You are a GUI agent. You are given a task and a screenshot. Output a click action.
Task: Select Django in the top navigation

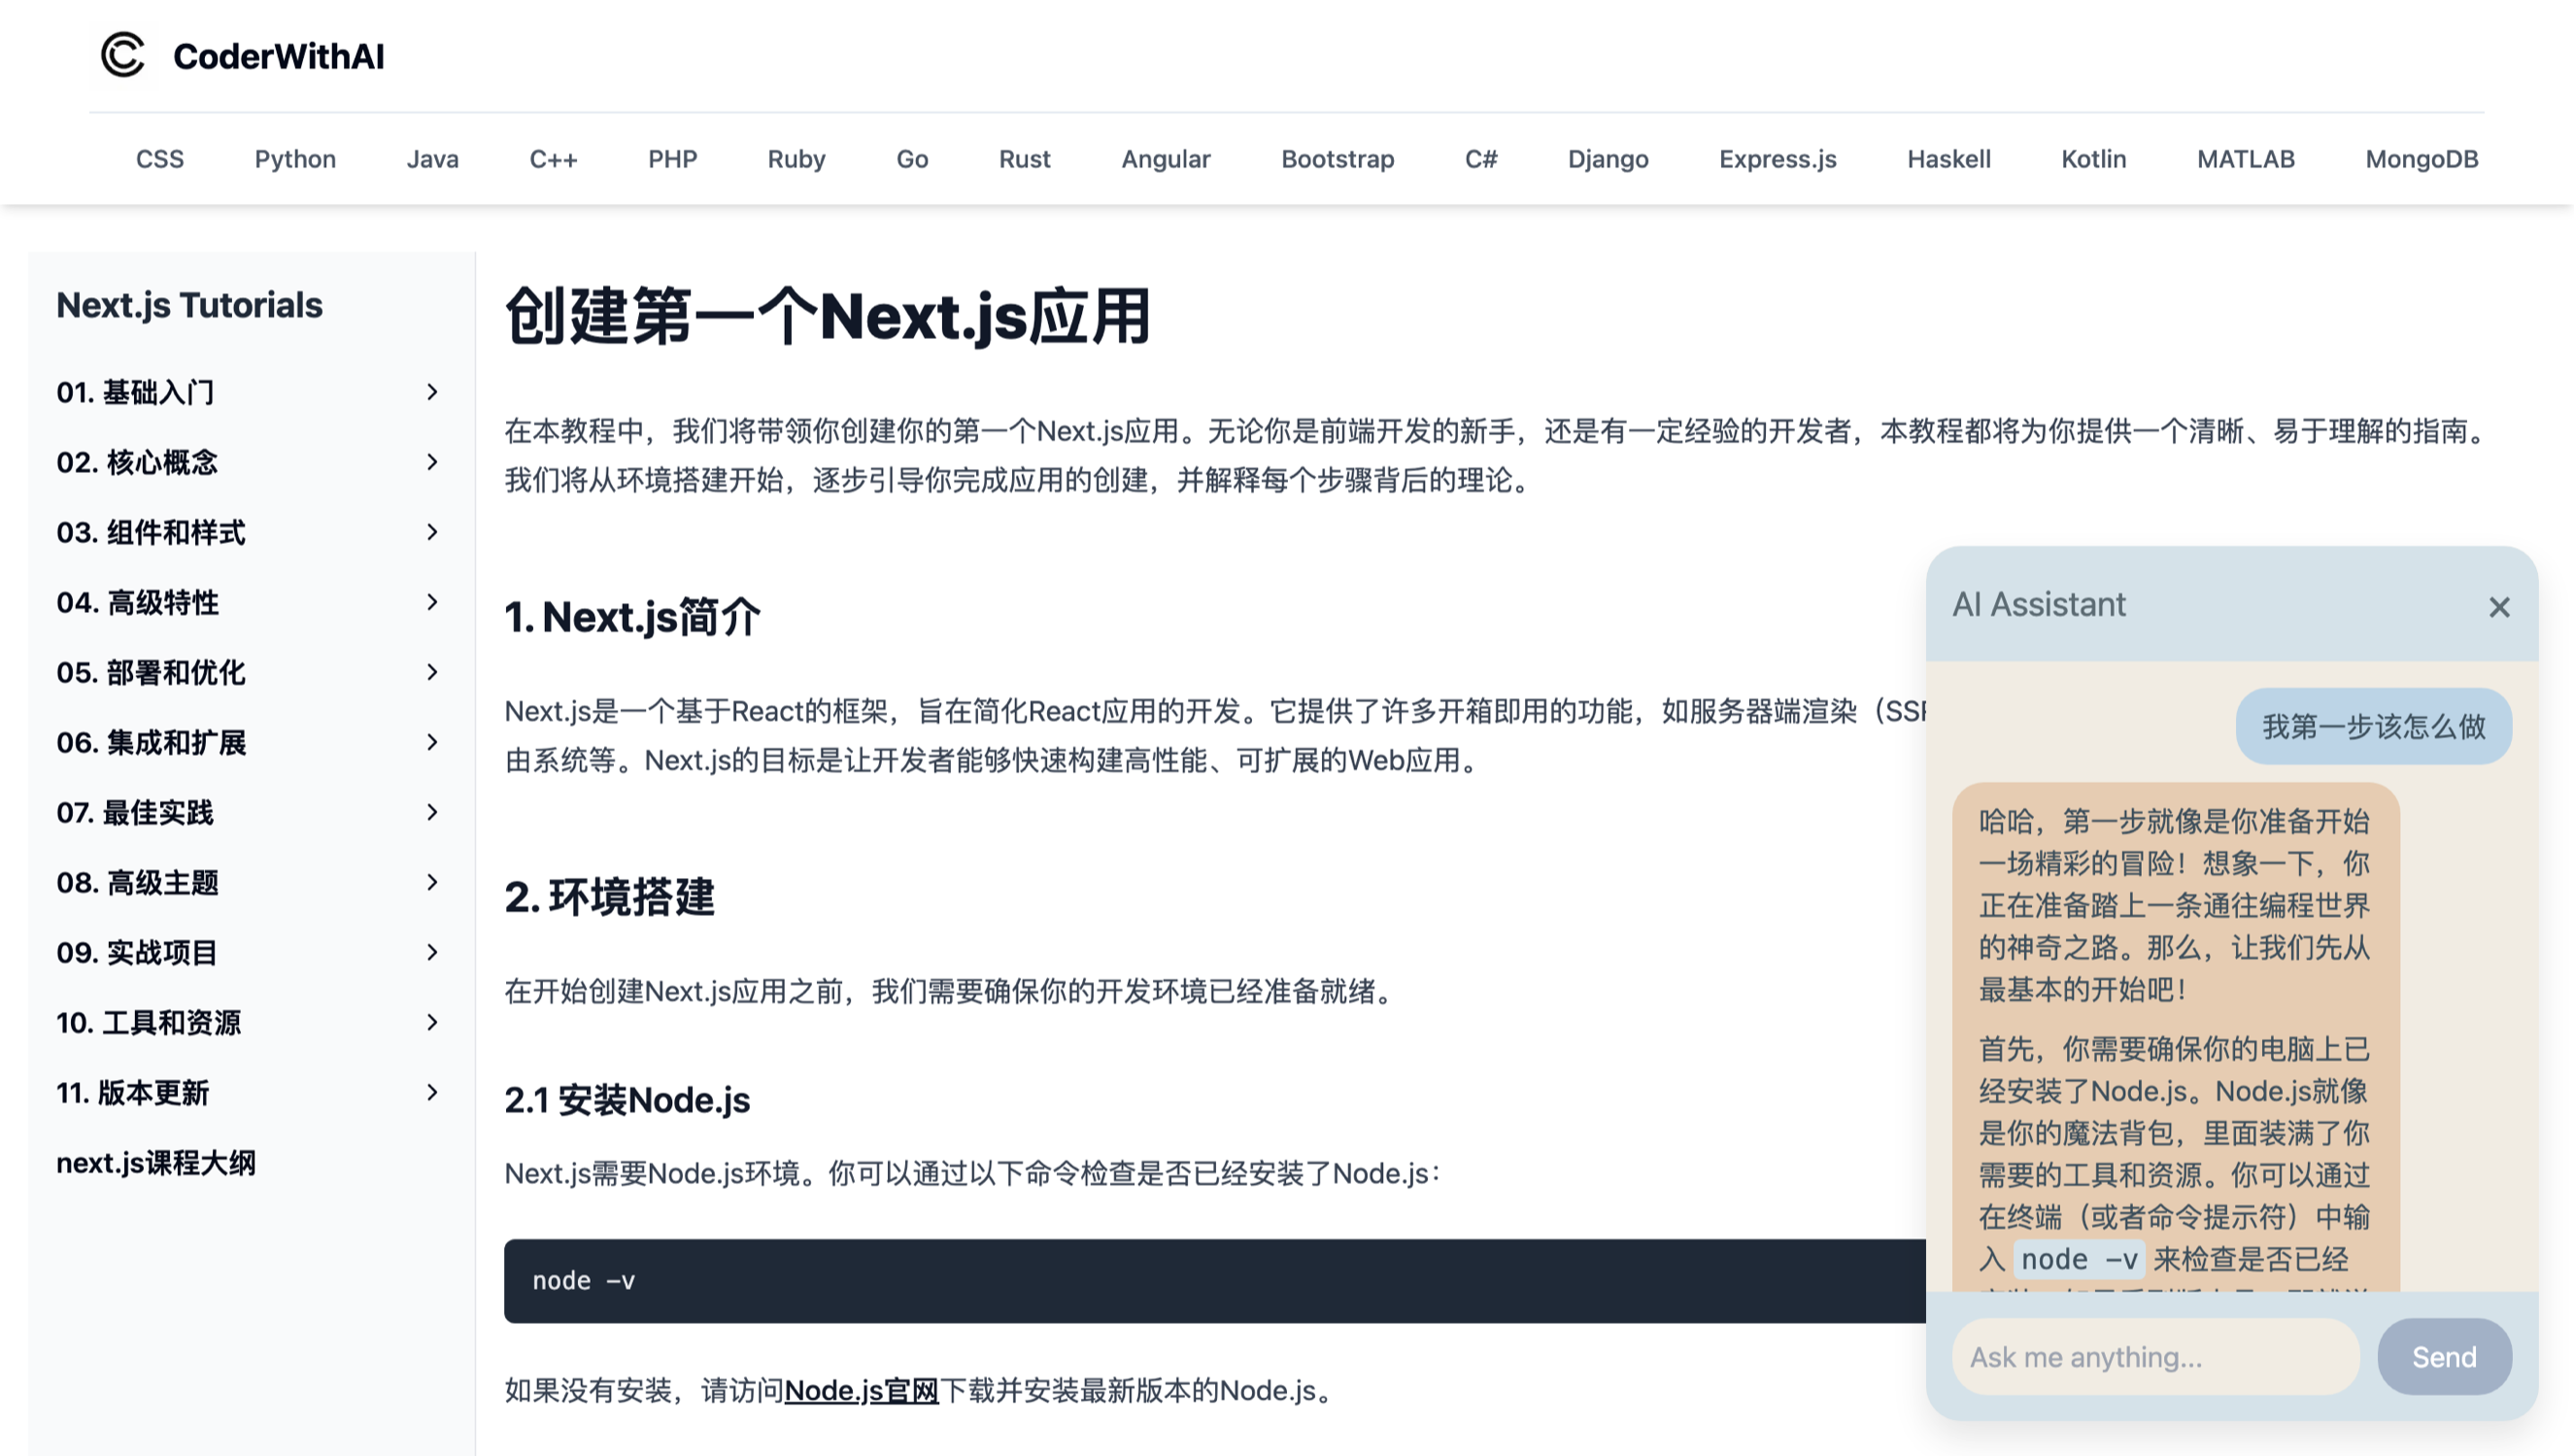click(1607, 159)
